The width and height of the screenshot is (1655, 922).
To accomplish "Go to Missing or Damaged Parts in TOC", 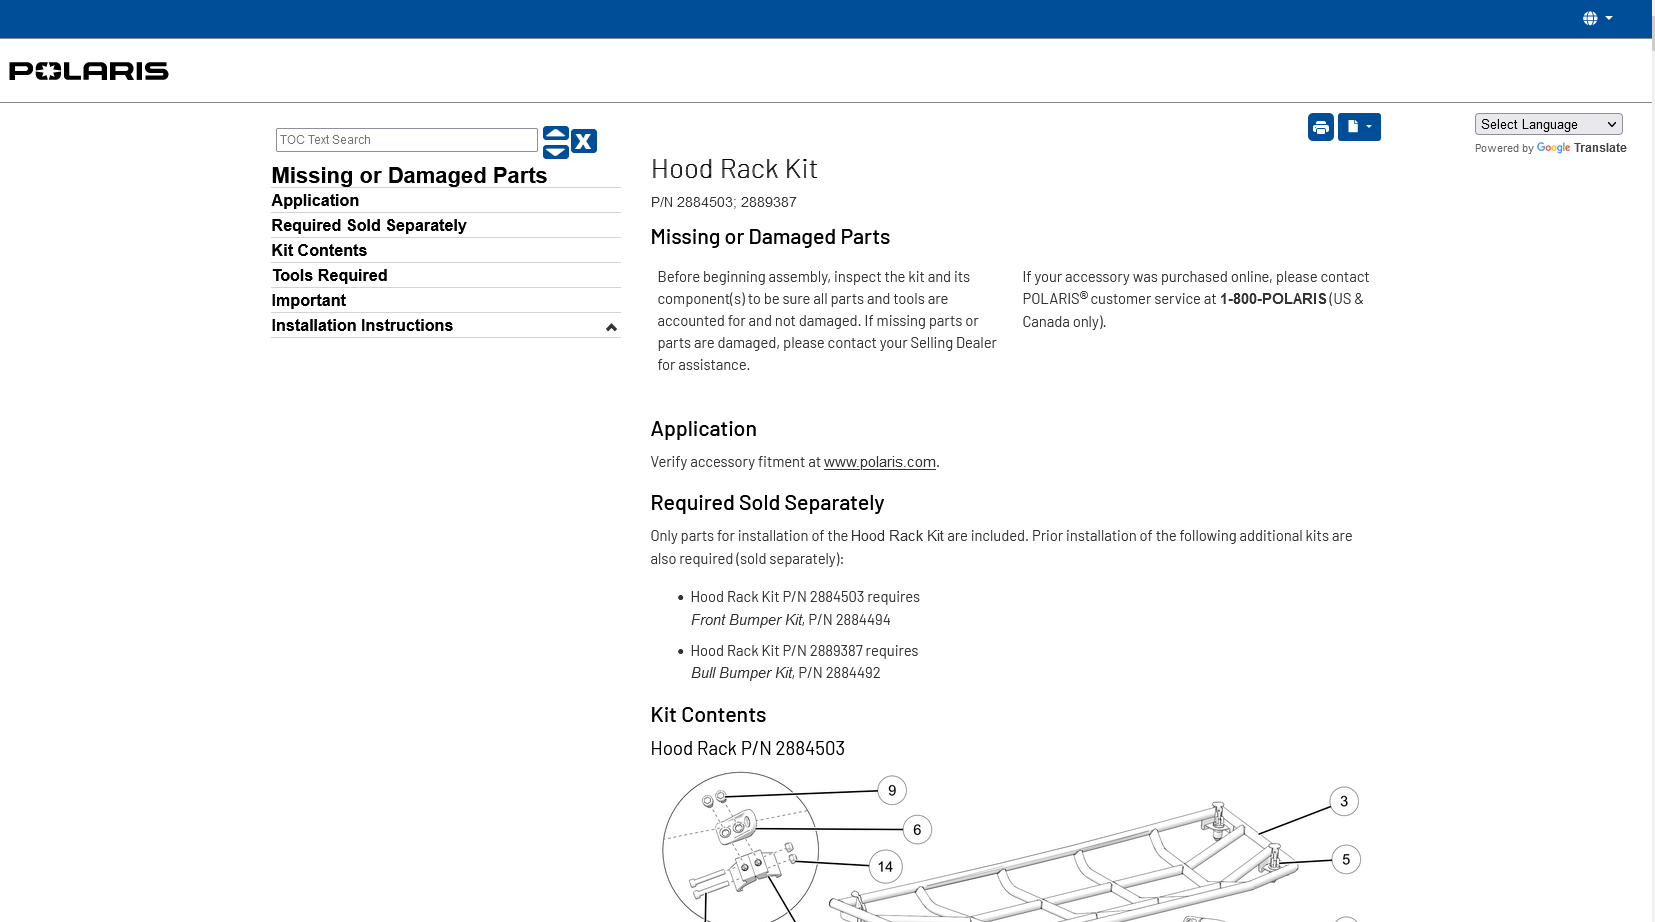I will [x=409, y=176].
